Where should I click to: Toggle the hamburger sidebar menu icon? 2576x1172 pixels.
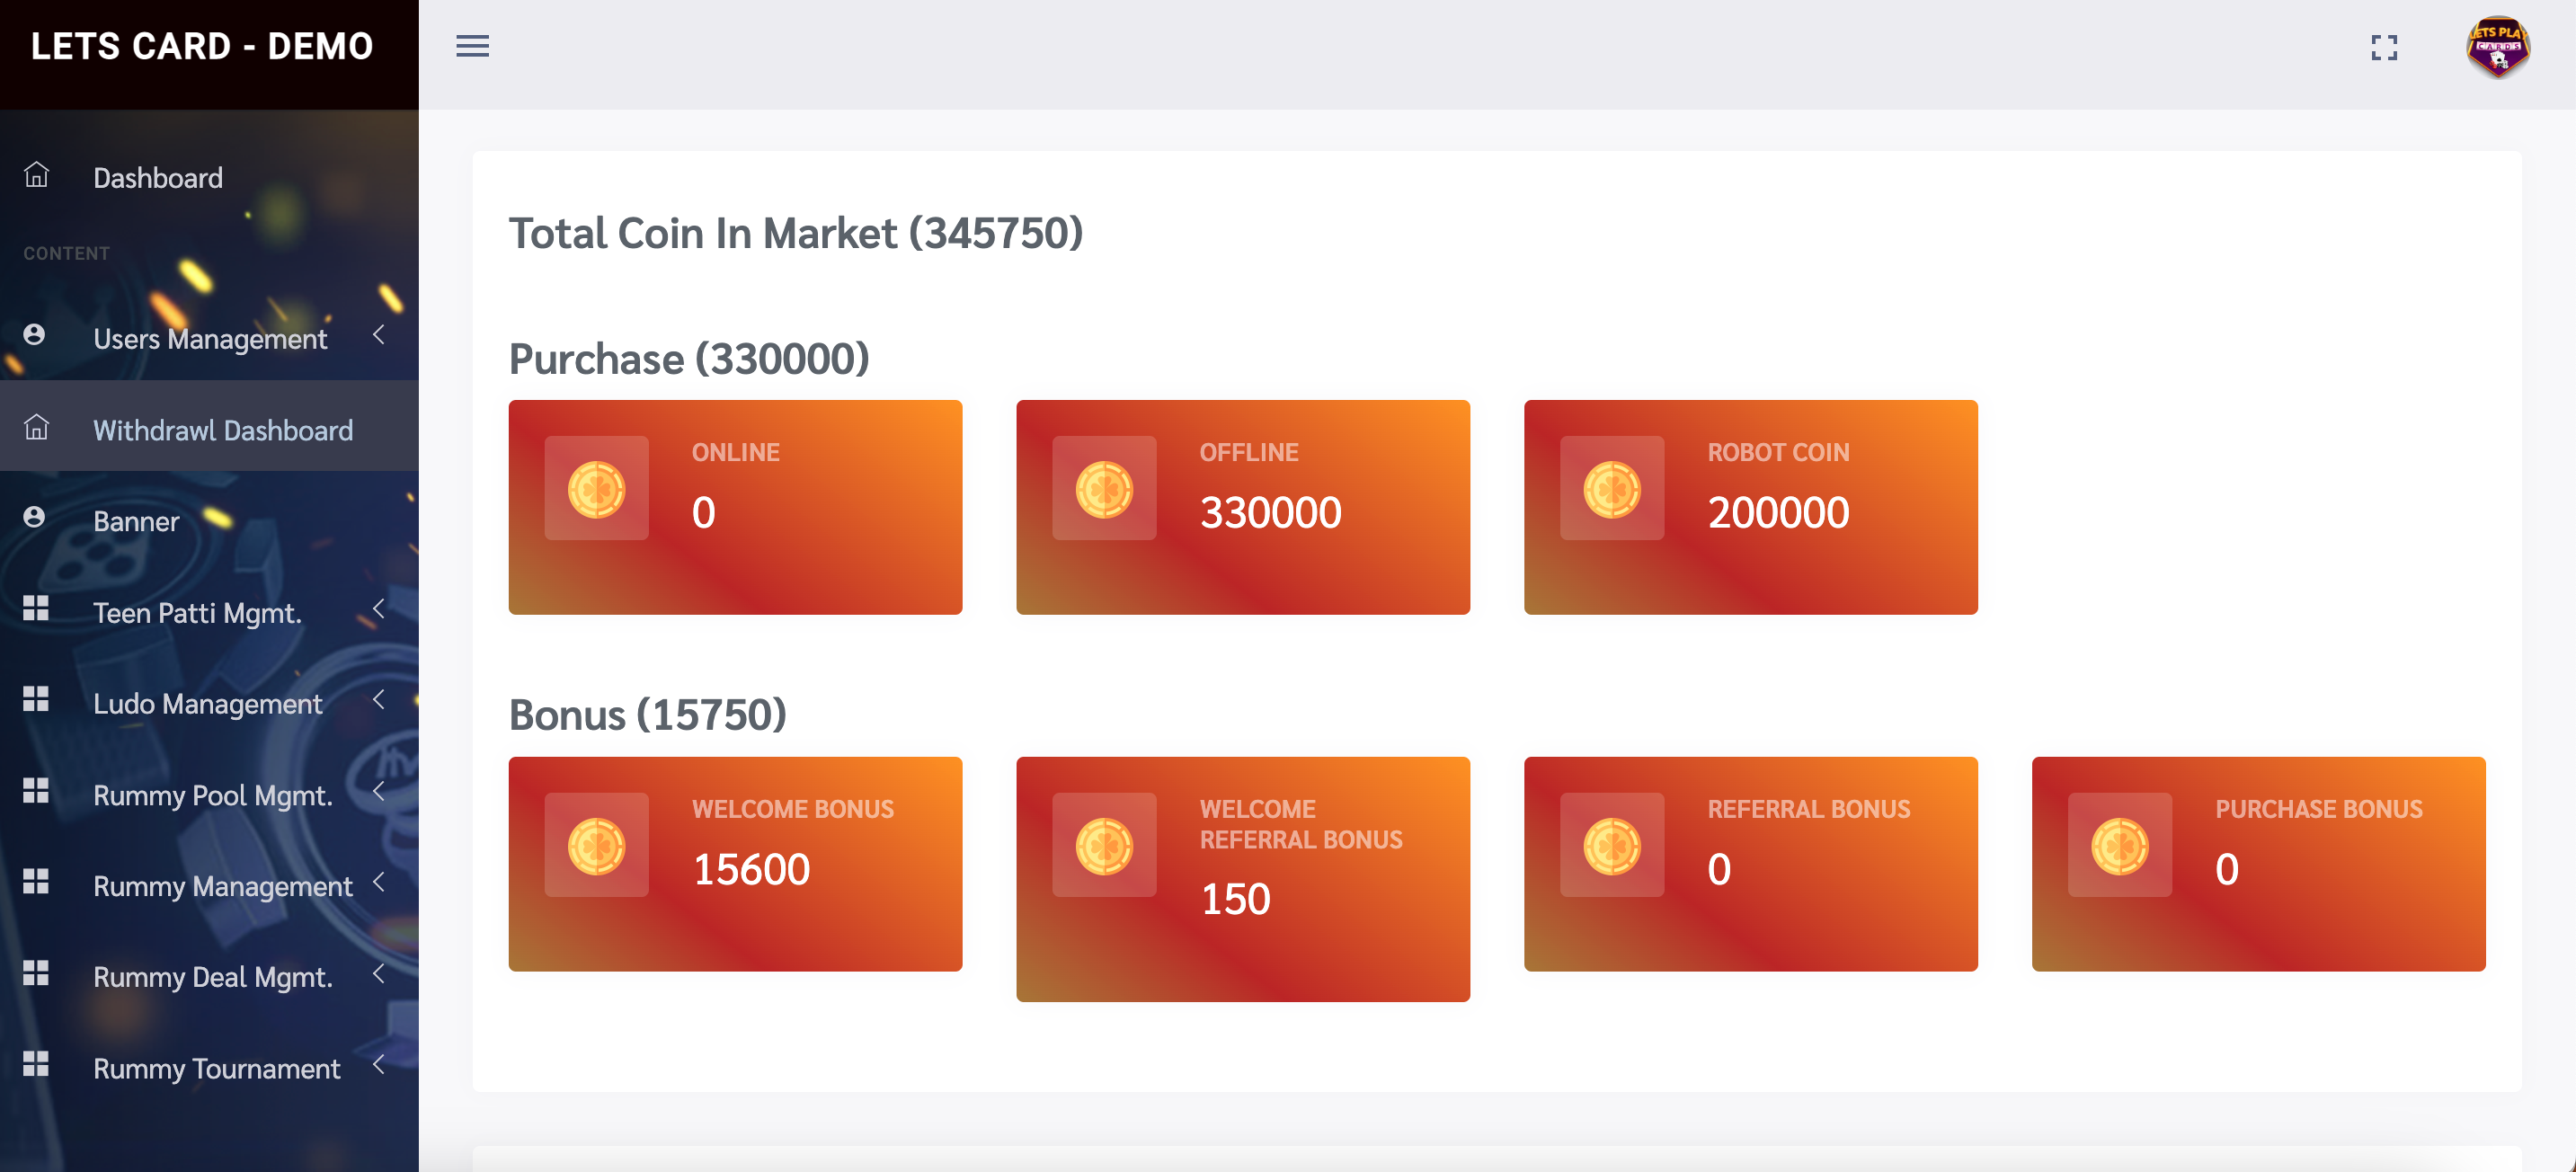(472, 46)
